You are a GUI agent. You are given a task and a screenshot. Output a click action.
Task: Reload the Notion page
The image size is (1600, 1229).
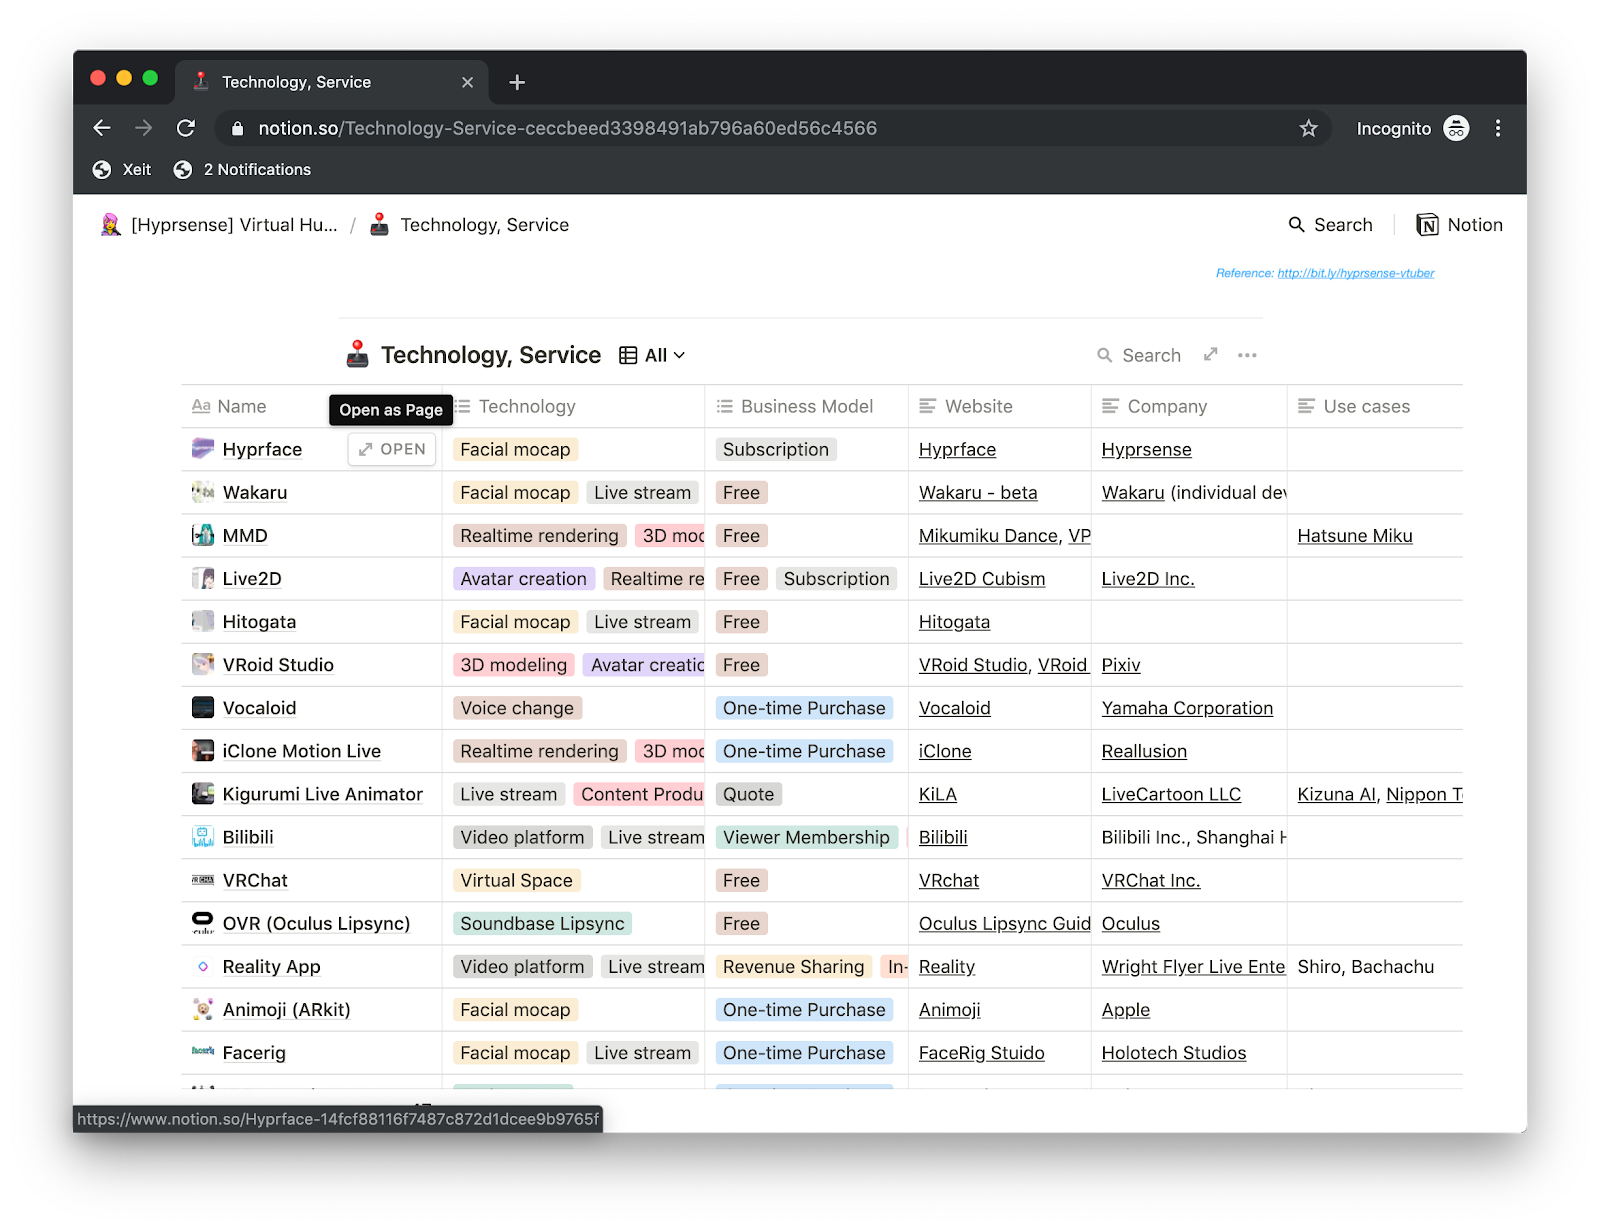(x=186, y=128)
